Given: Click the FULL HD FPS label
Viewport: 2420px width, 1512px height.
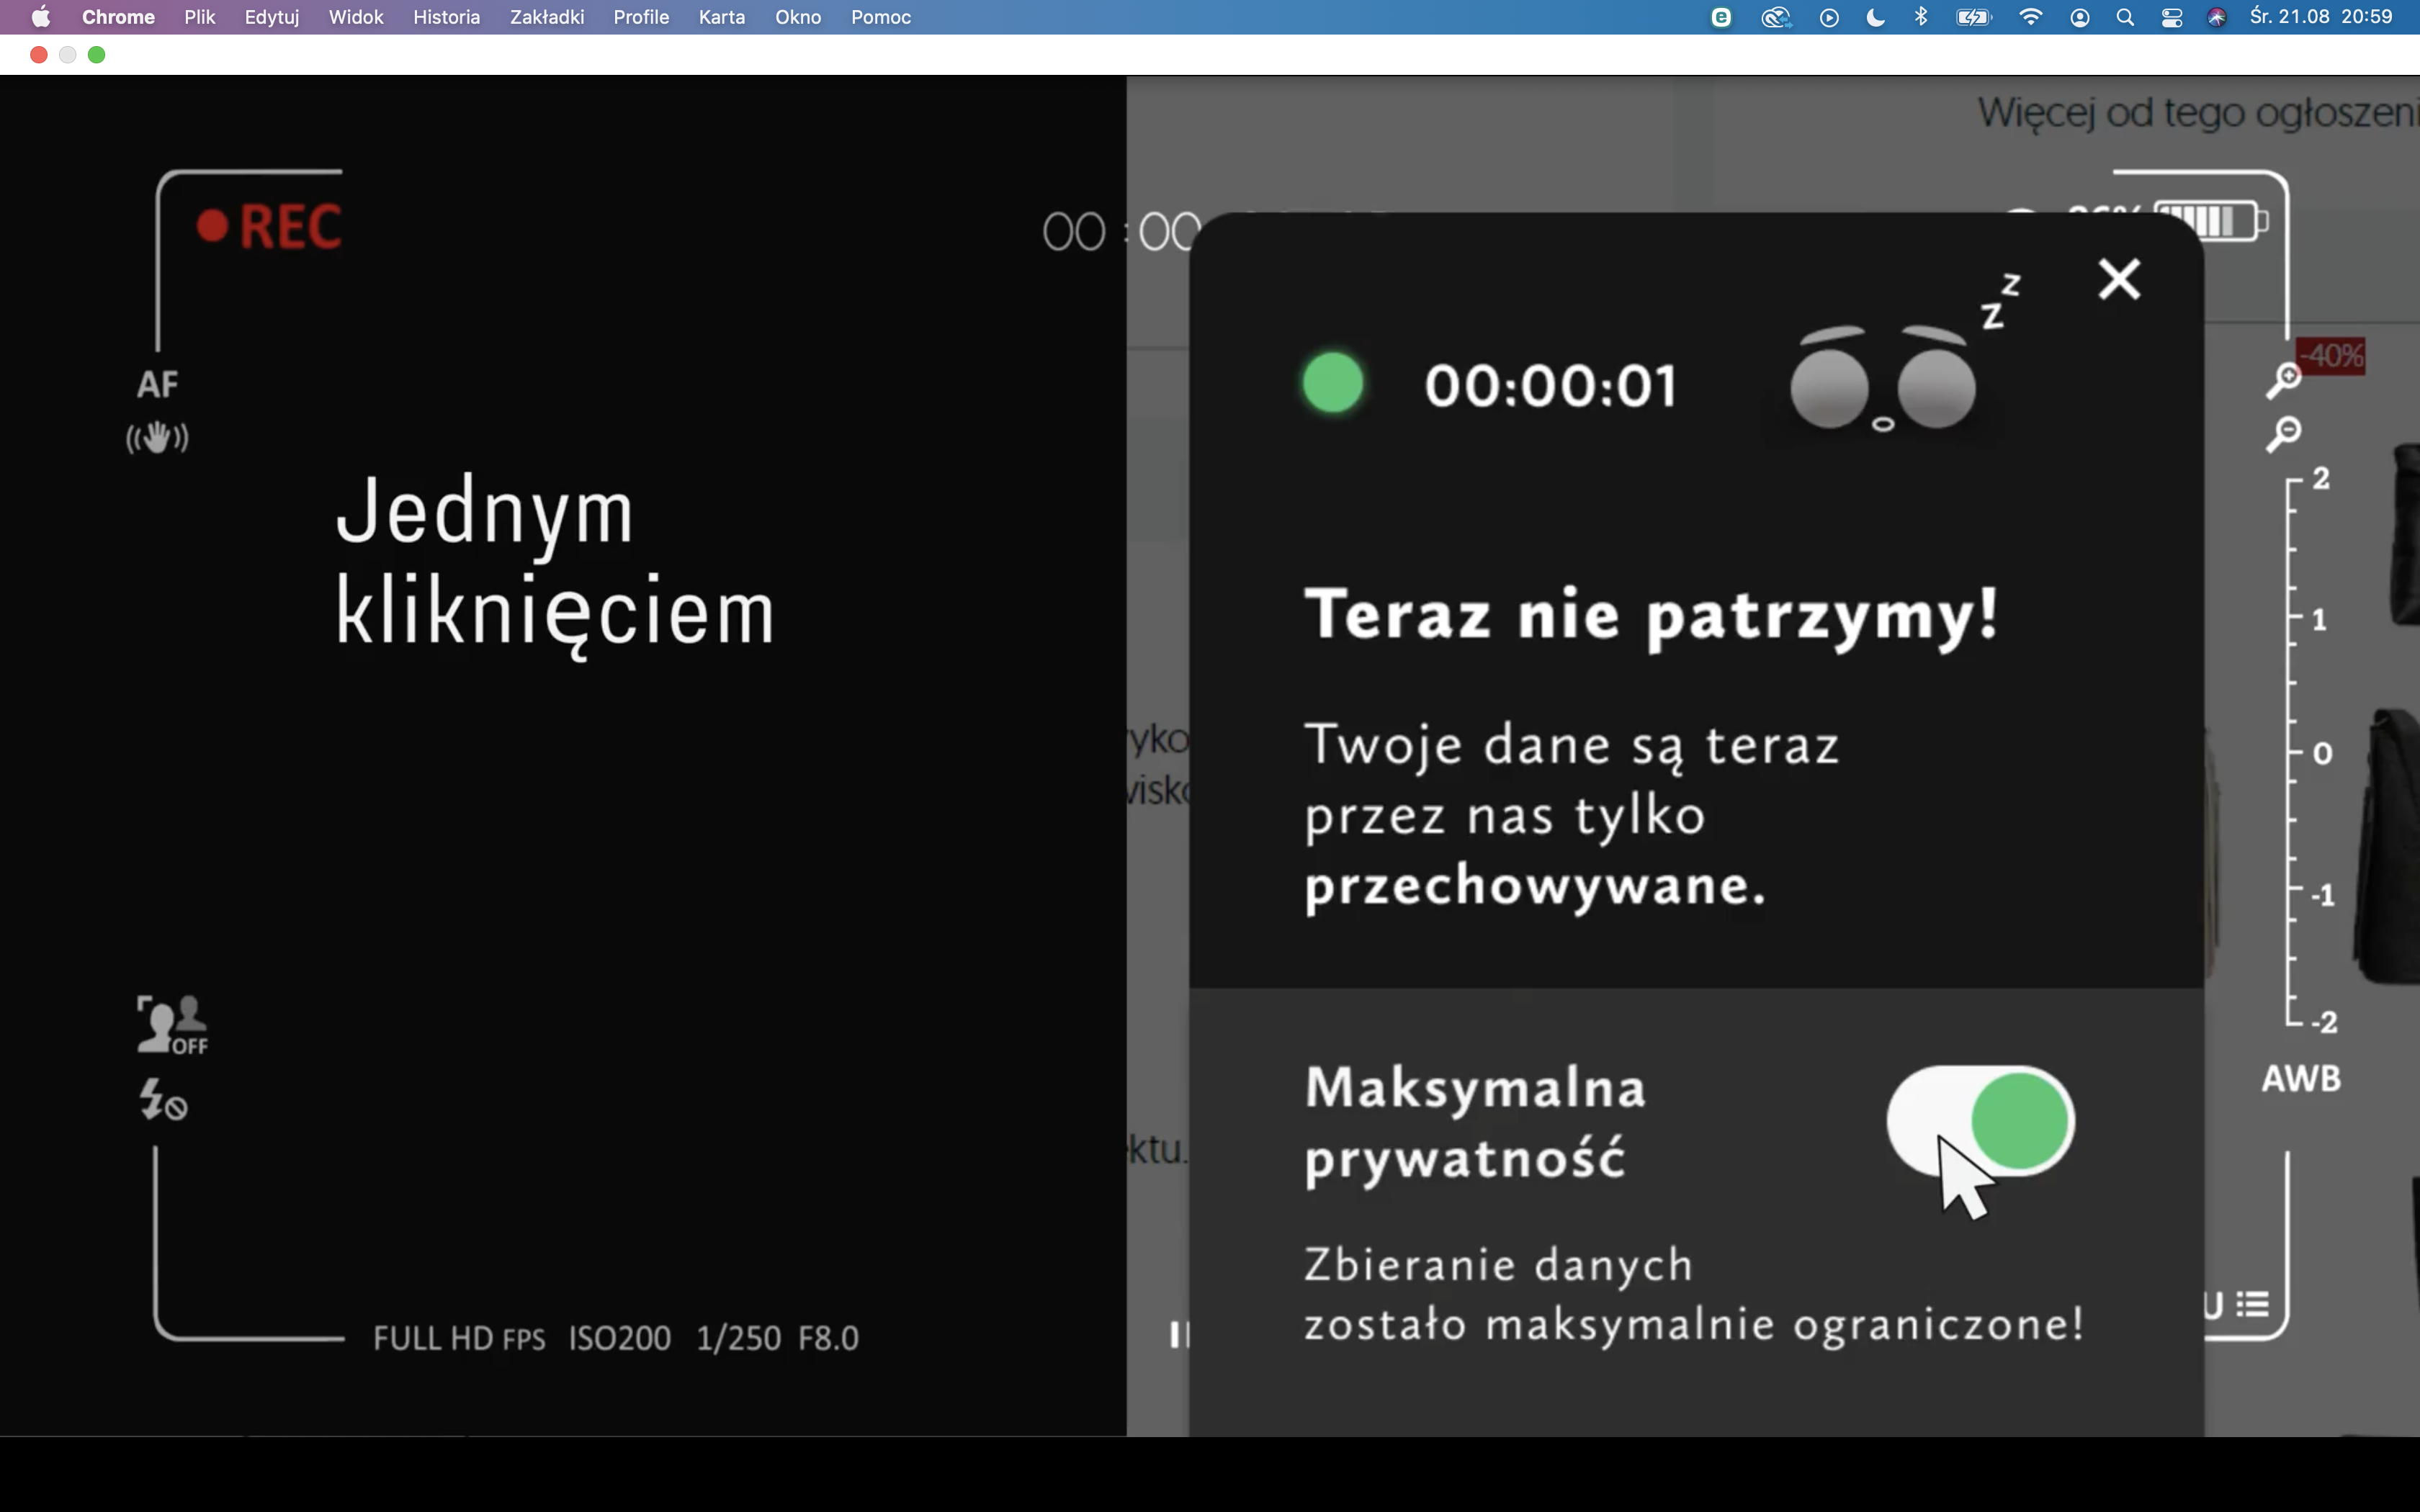Looking at the screenshot, I should pyautogui.click(x=459, y=1338).
